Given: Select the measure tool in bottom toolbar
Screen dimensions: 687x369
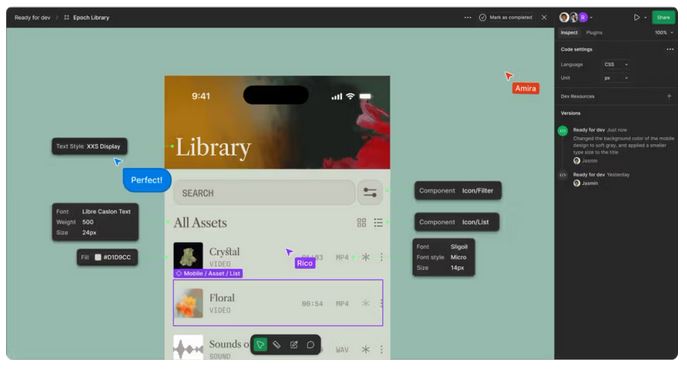Looking at the screenshot, I should [x=277, y=345].
